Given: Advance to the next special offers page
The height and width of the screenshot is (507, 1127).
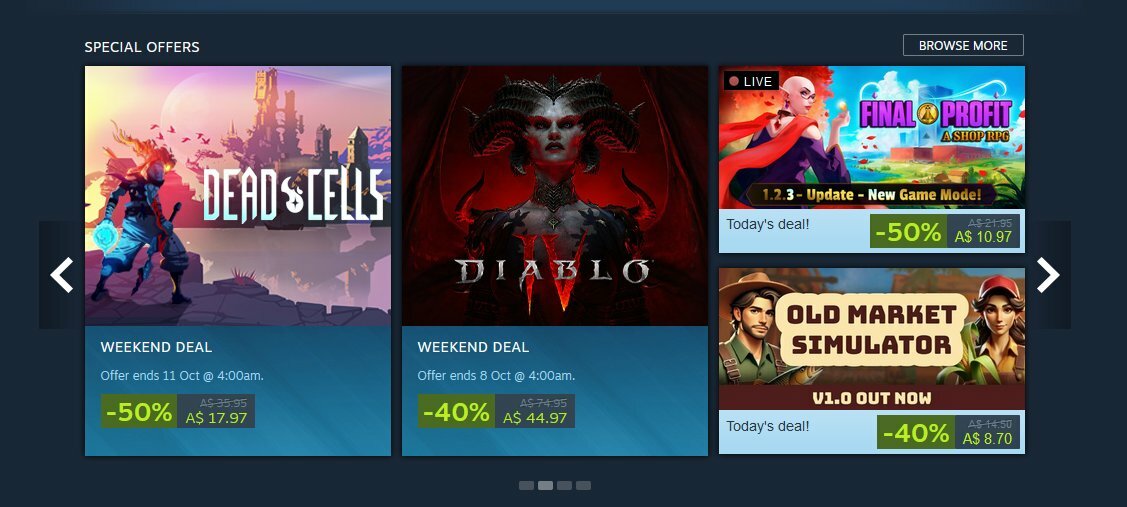Looking at the screenshot, I should coord(1048,275).
